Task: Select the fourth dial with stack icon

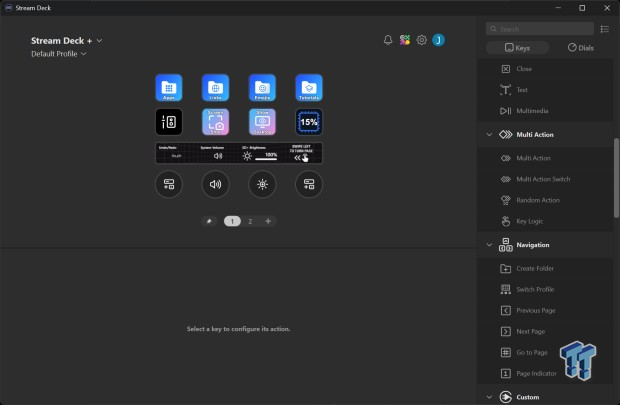Action: tap(309, 184)
